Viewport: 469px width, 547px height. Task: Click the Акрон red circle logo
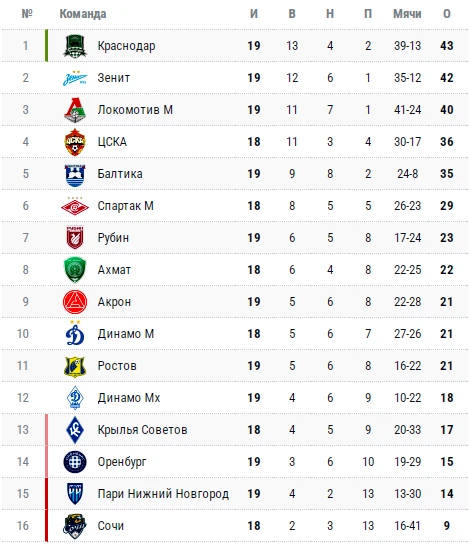75,302
